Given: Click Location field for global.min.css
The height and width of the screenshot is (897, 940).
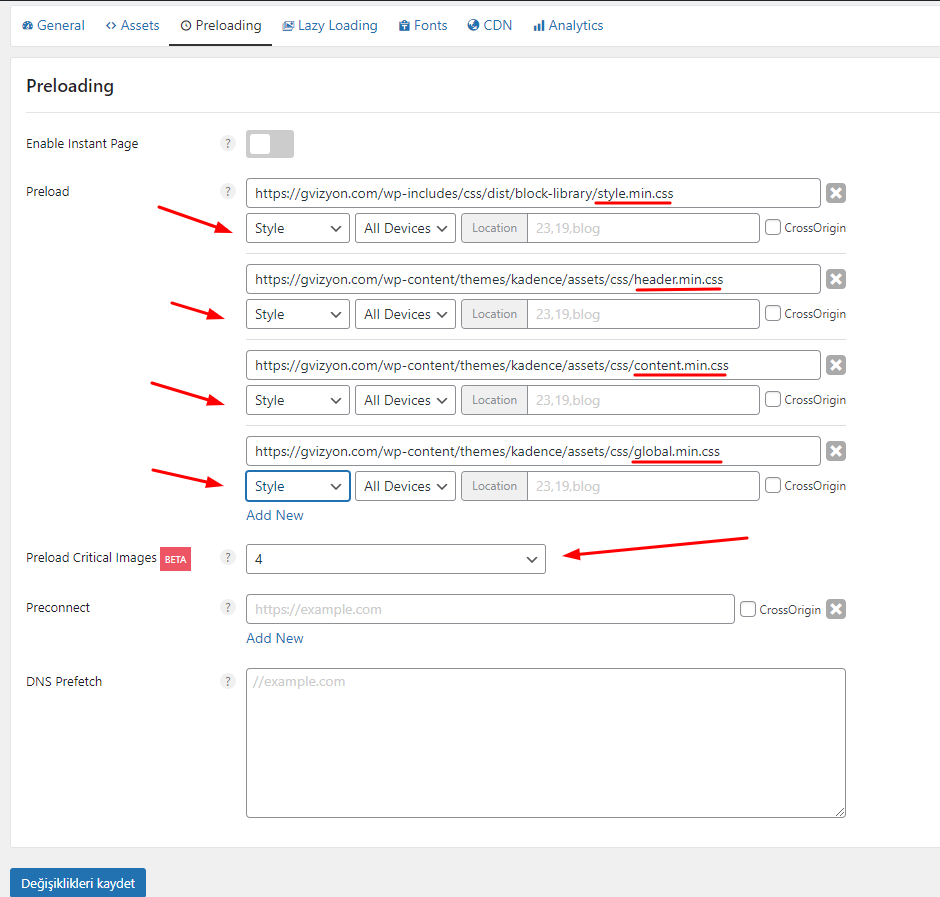Looking at the screenshot, I should pyautogui.click(x=643, y=486).
